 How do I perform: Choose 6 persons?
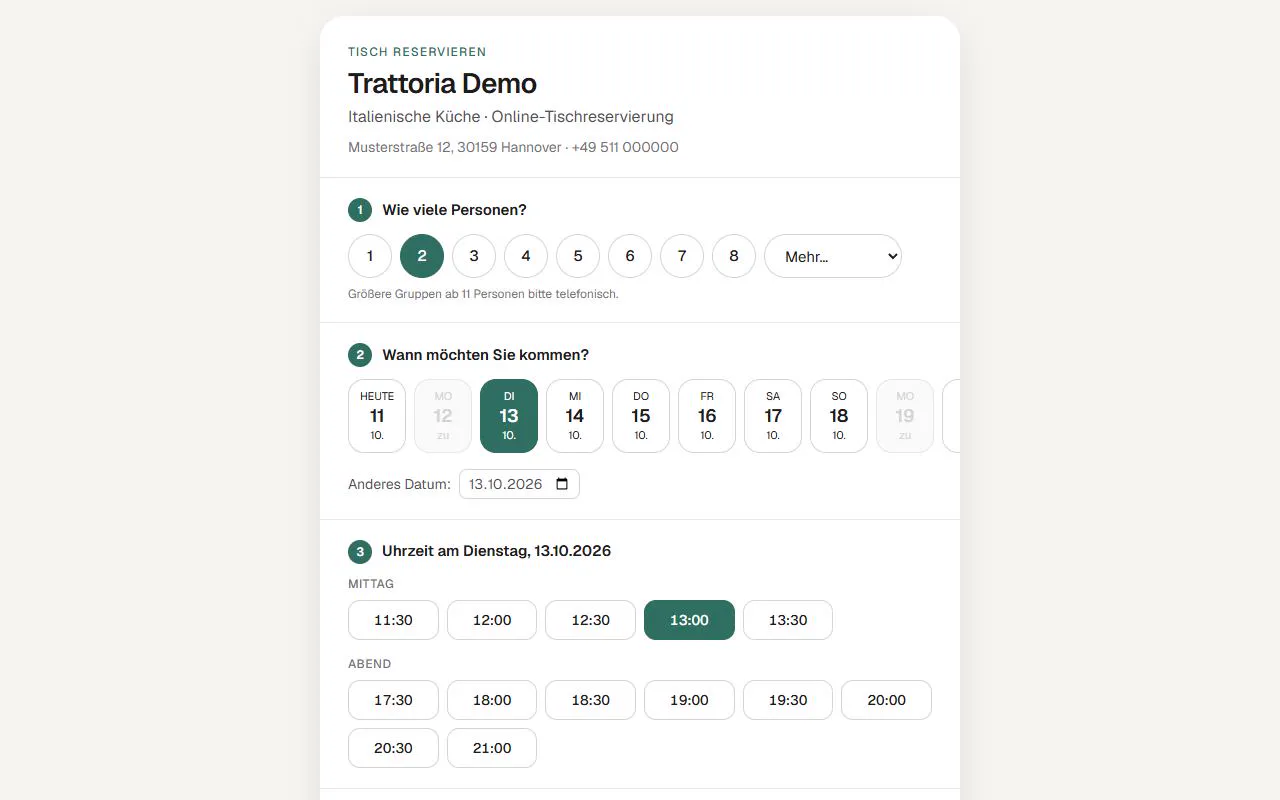pos(630,256)
